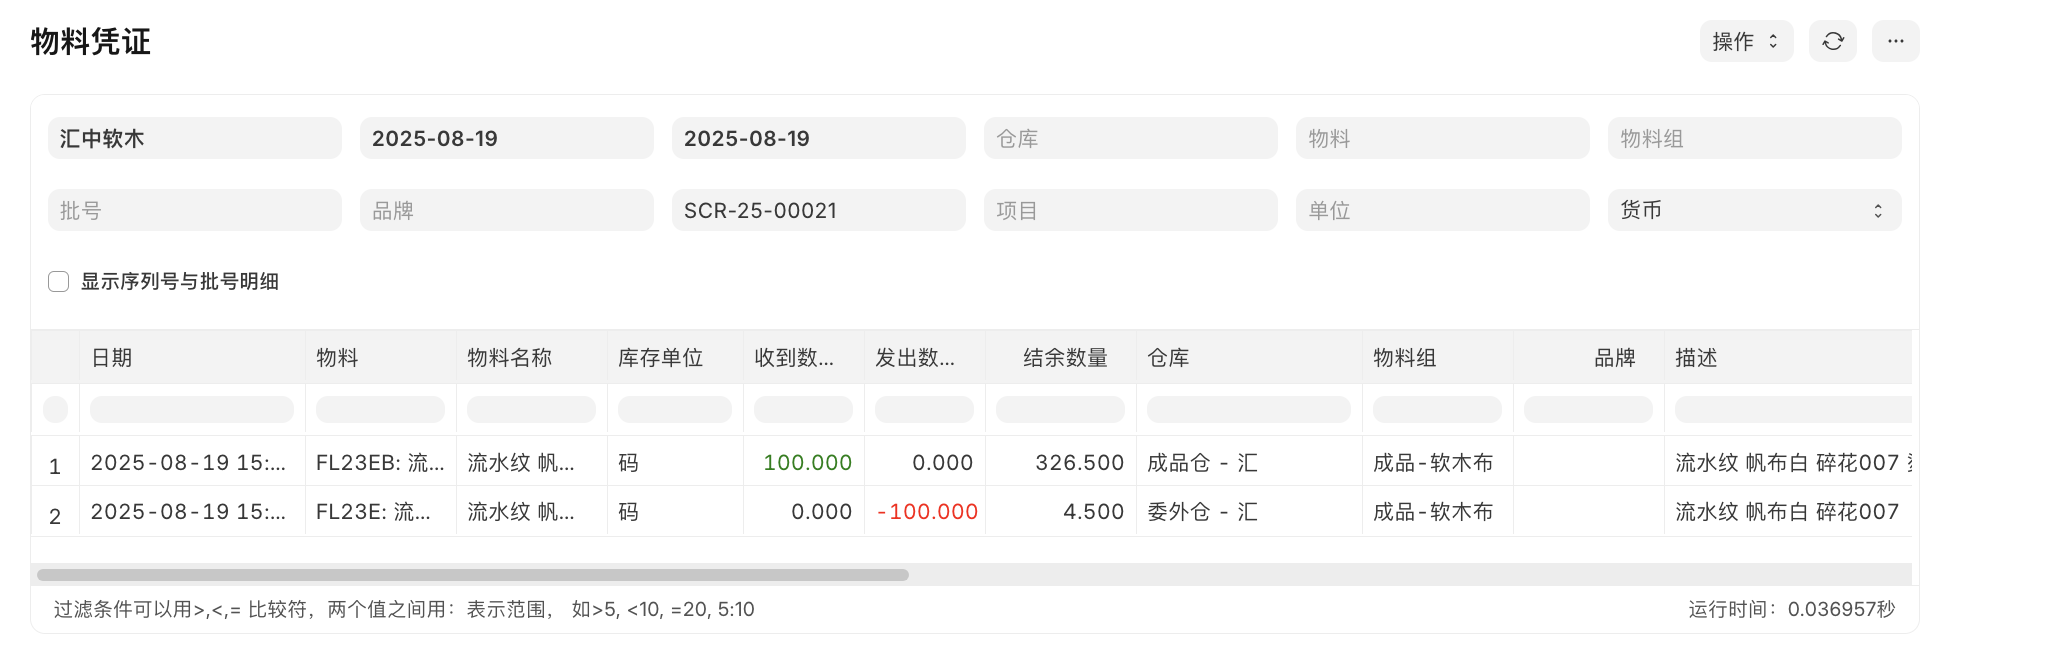Open the three-dots more options menu
Screen dimensions: 2064x662
[x=1895, y=41]
